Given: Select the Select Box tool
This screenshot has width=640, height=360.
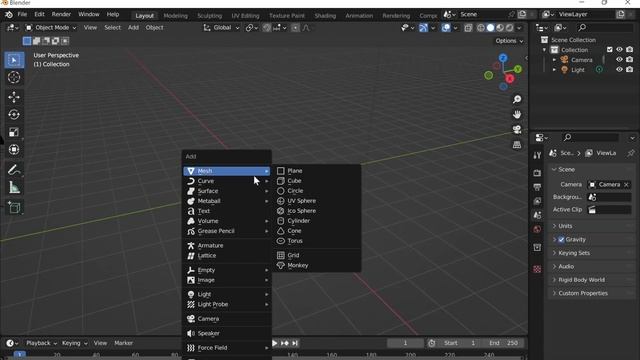Looking at the screenshot, I should click(14, 60).
